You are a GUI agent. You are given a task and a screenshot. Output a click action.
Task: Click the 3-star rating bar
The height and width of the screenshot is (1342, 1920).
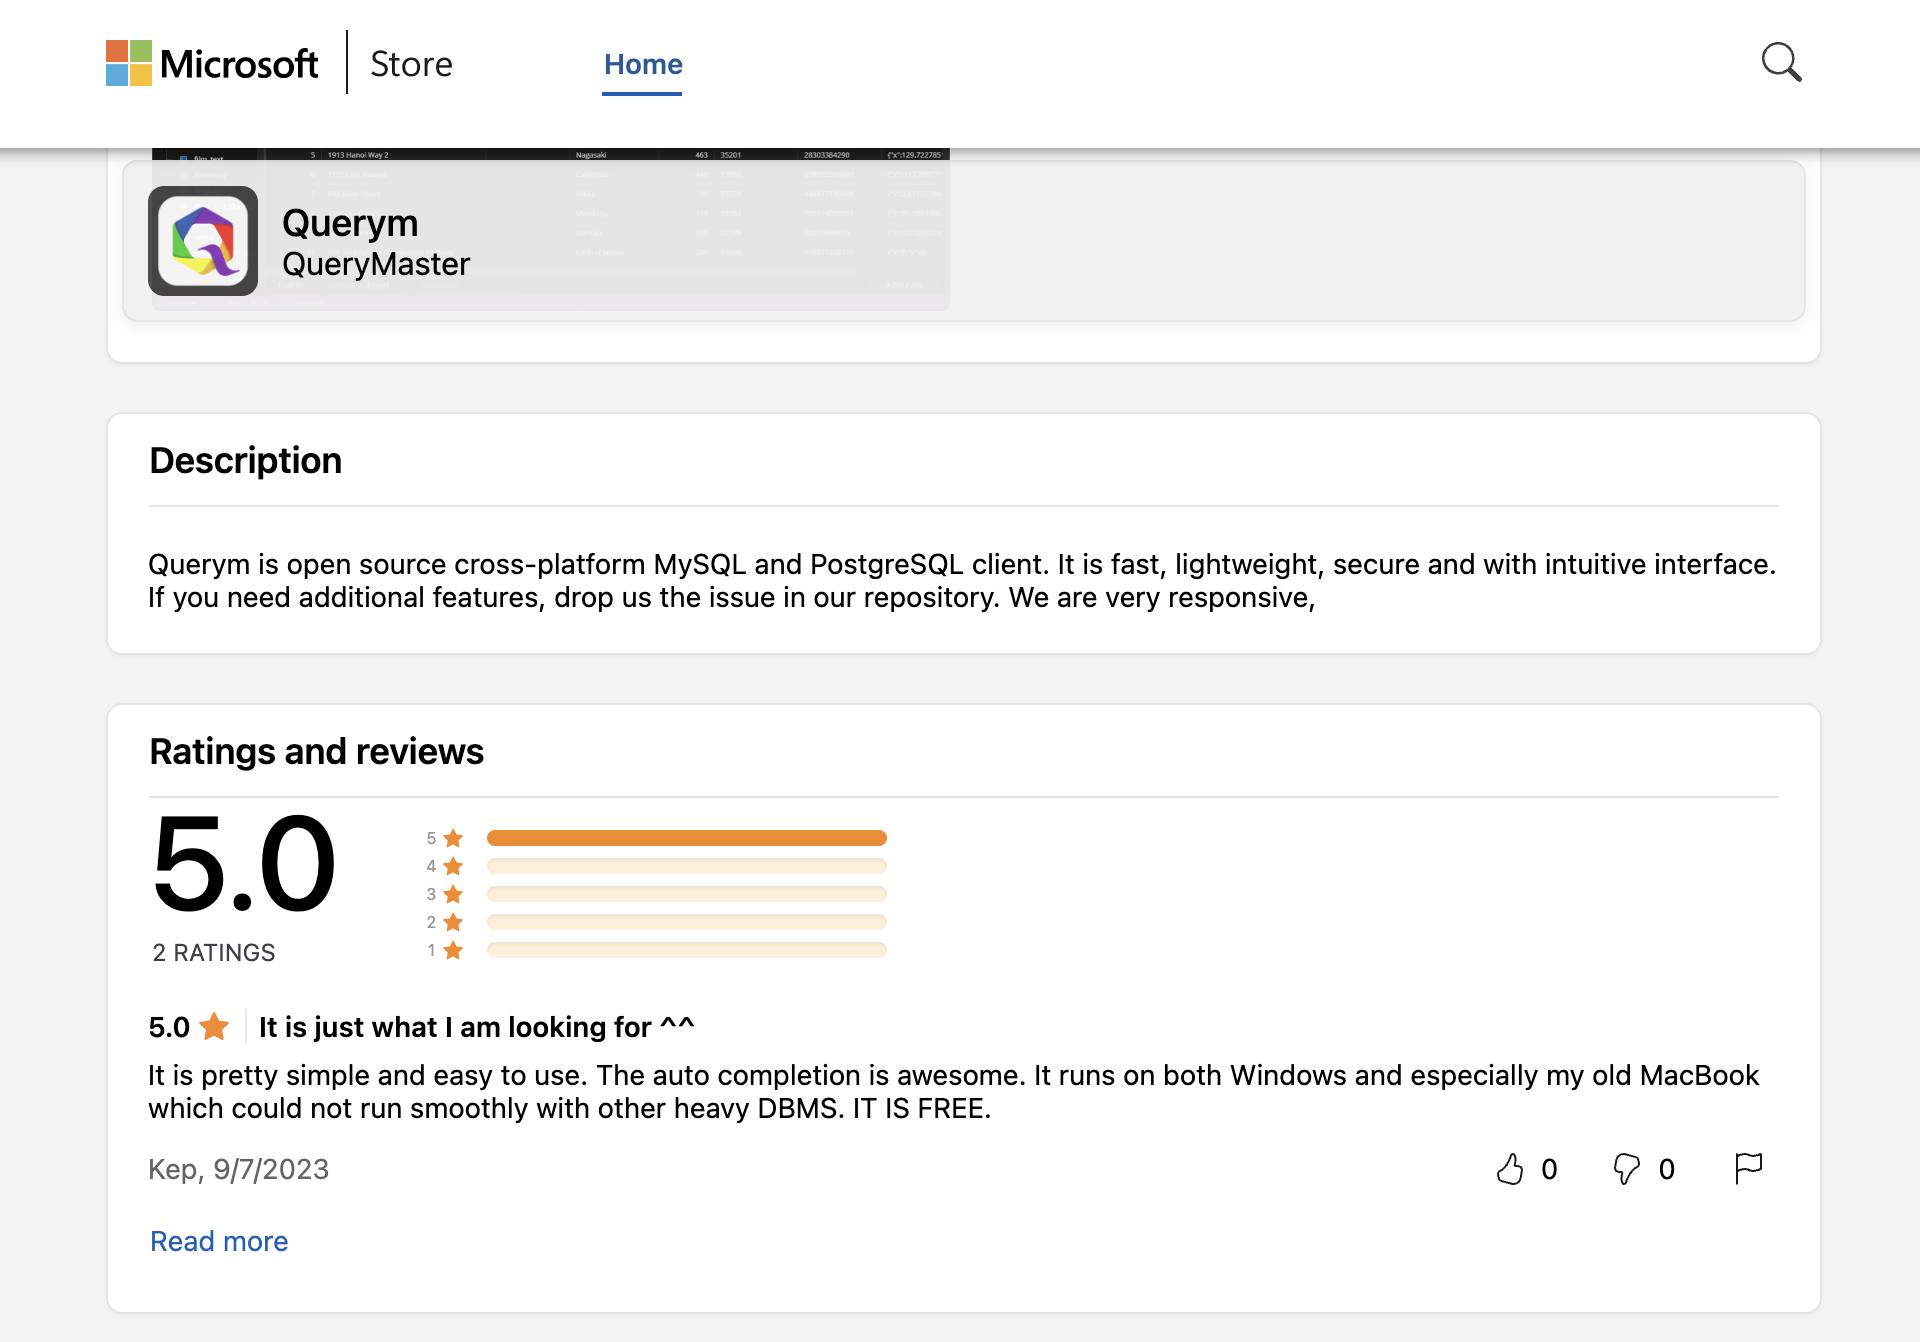tap(687, 894)
